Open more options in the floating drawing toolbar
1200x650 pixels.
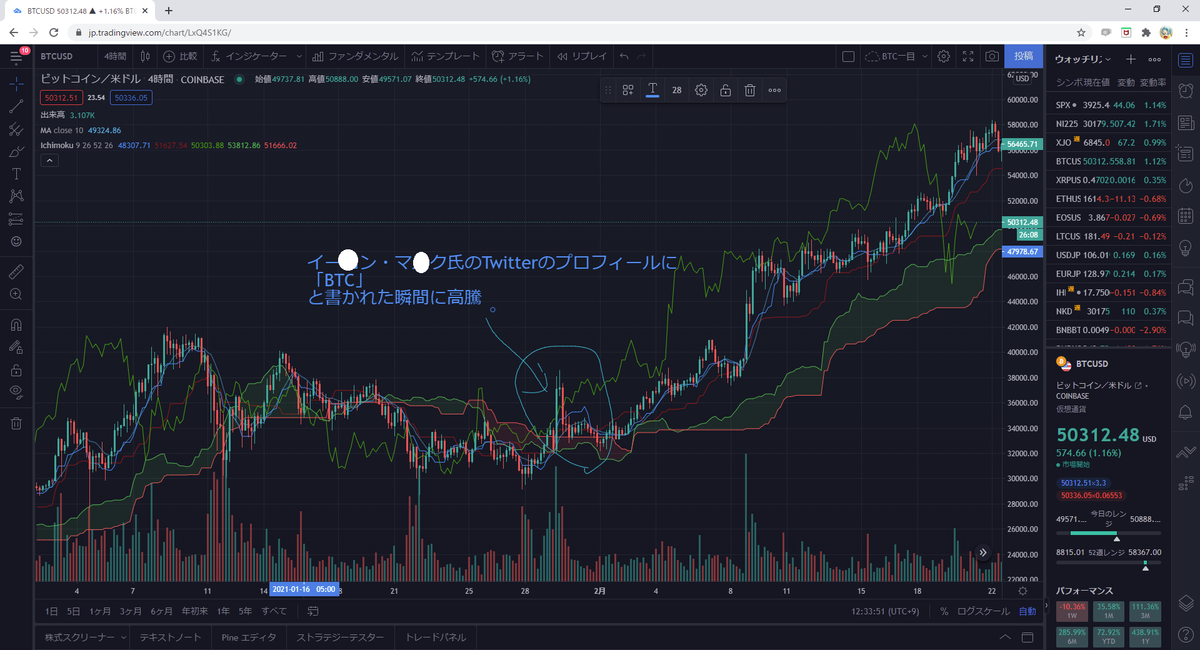tap(775, 90)
